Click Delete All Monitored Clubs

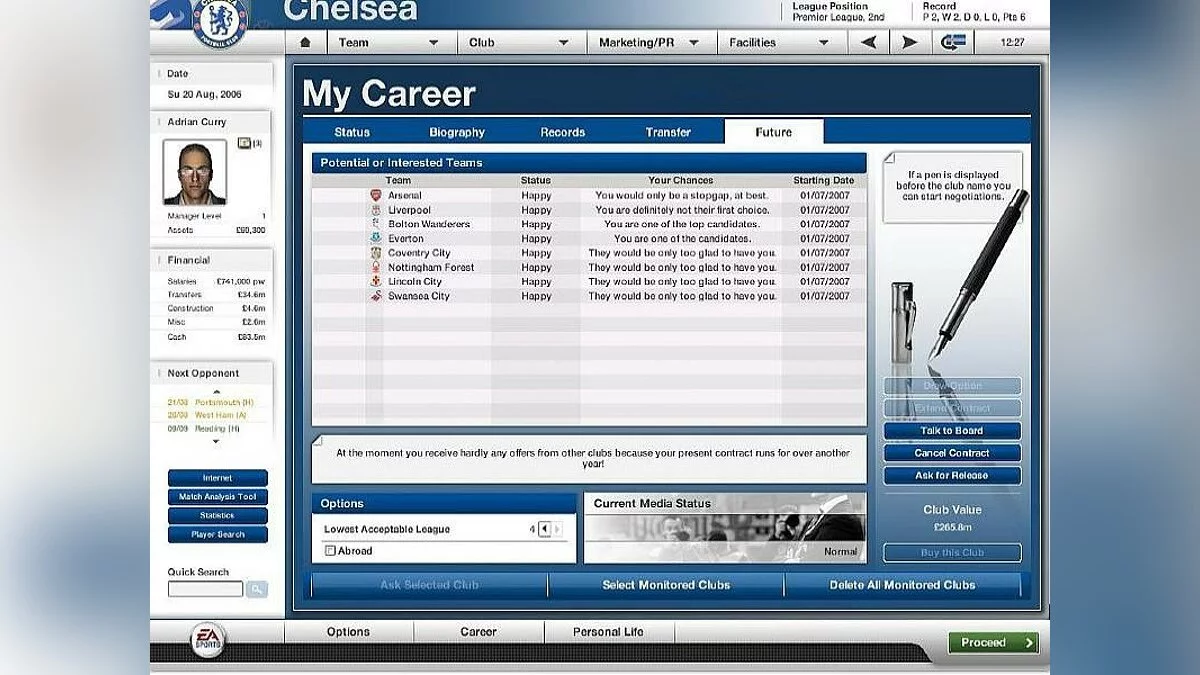902,585
